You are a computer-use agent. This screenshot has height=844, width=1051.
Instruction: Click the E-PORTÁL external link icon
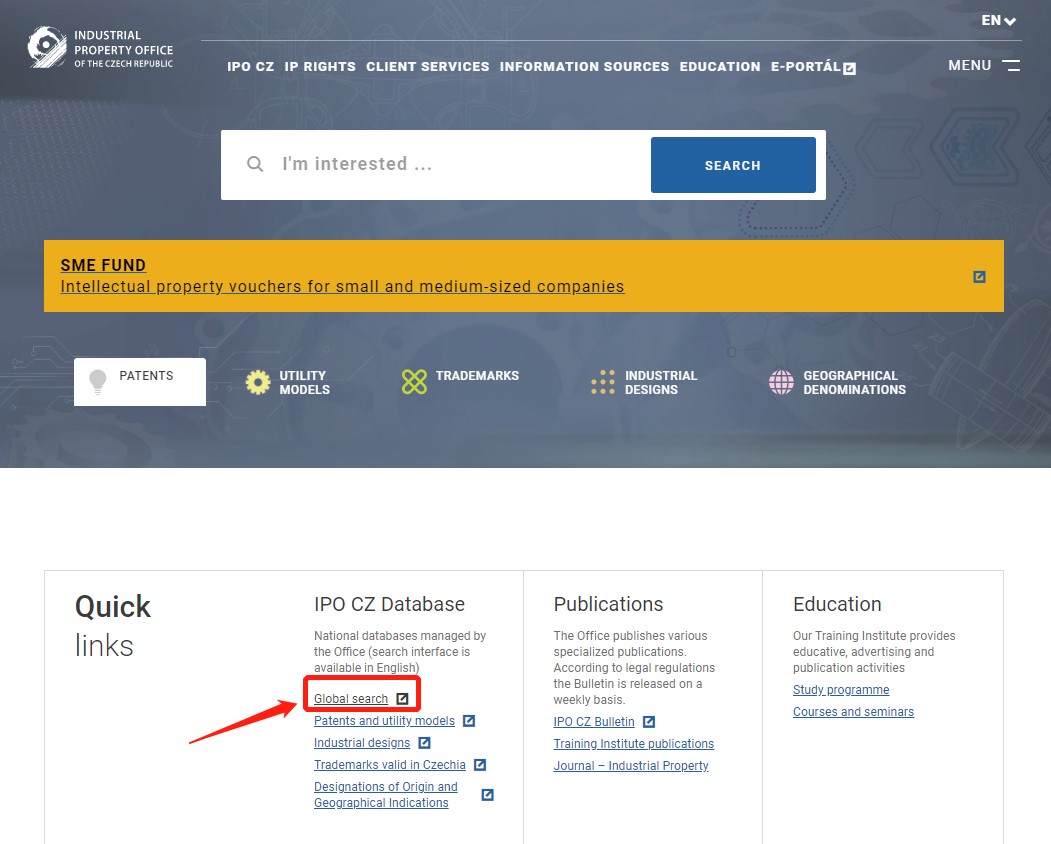tap(849, 68)
